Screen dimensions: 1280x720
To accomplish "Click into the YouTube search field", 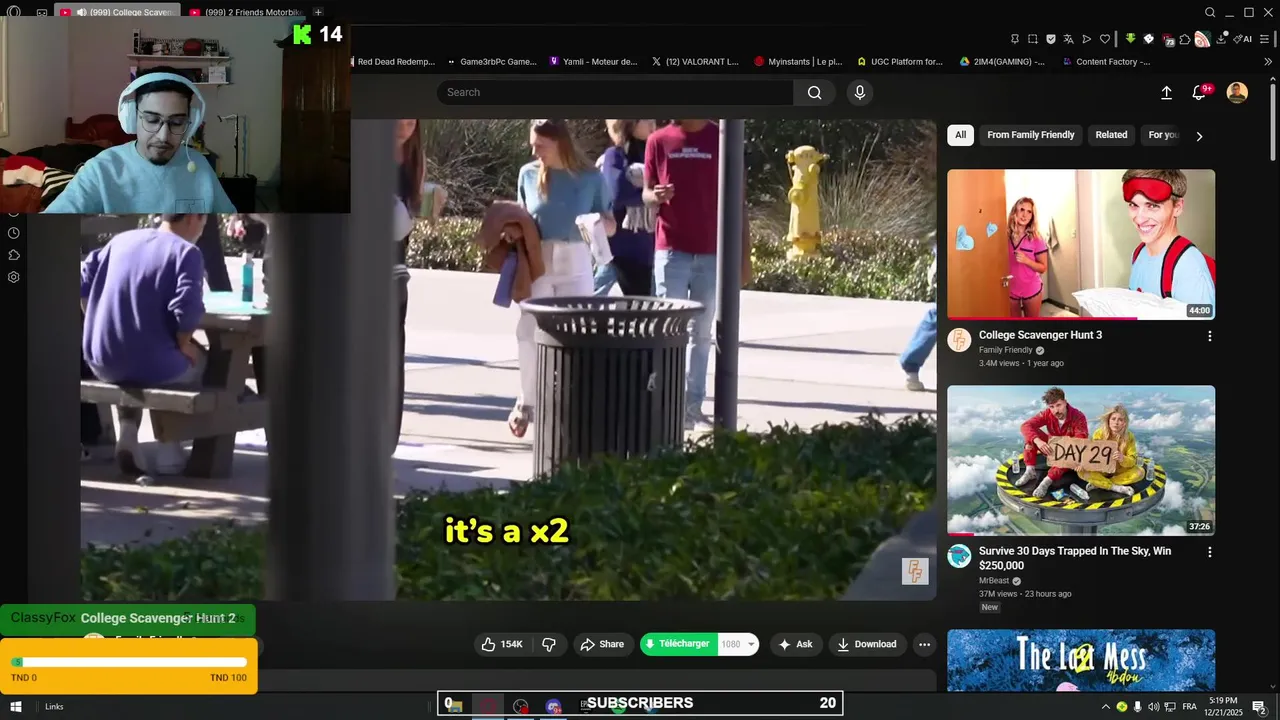I will [x=615, y=92].
